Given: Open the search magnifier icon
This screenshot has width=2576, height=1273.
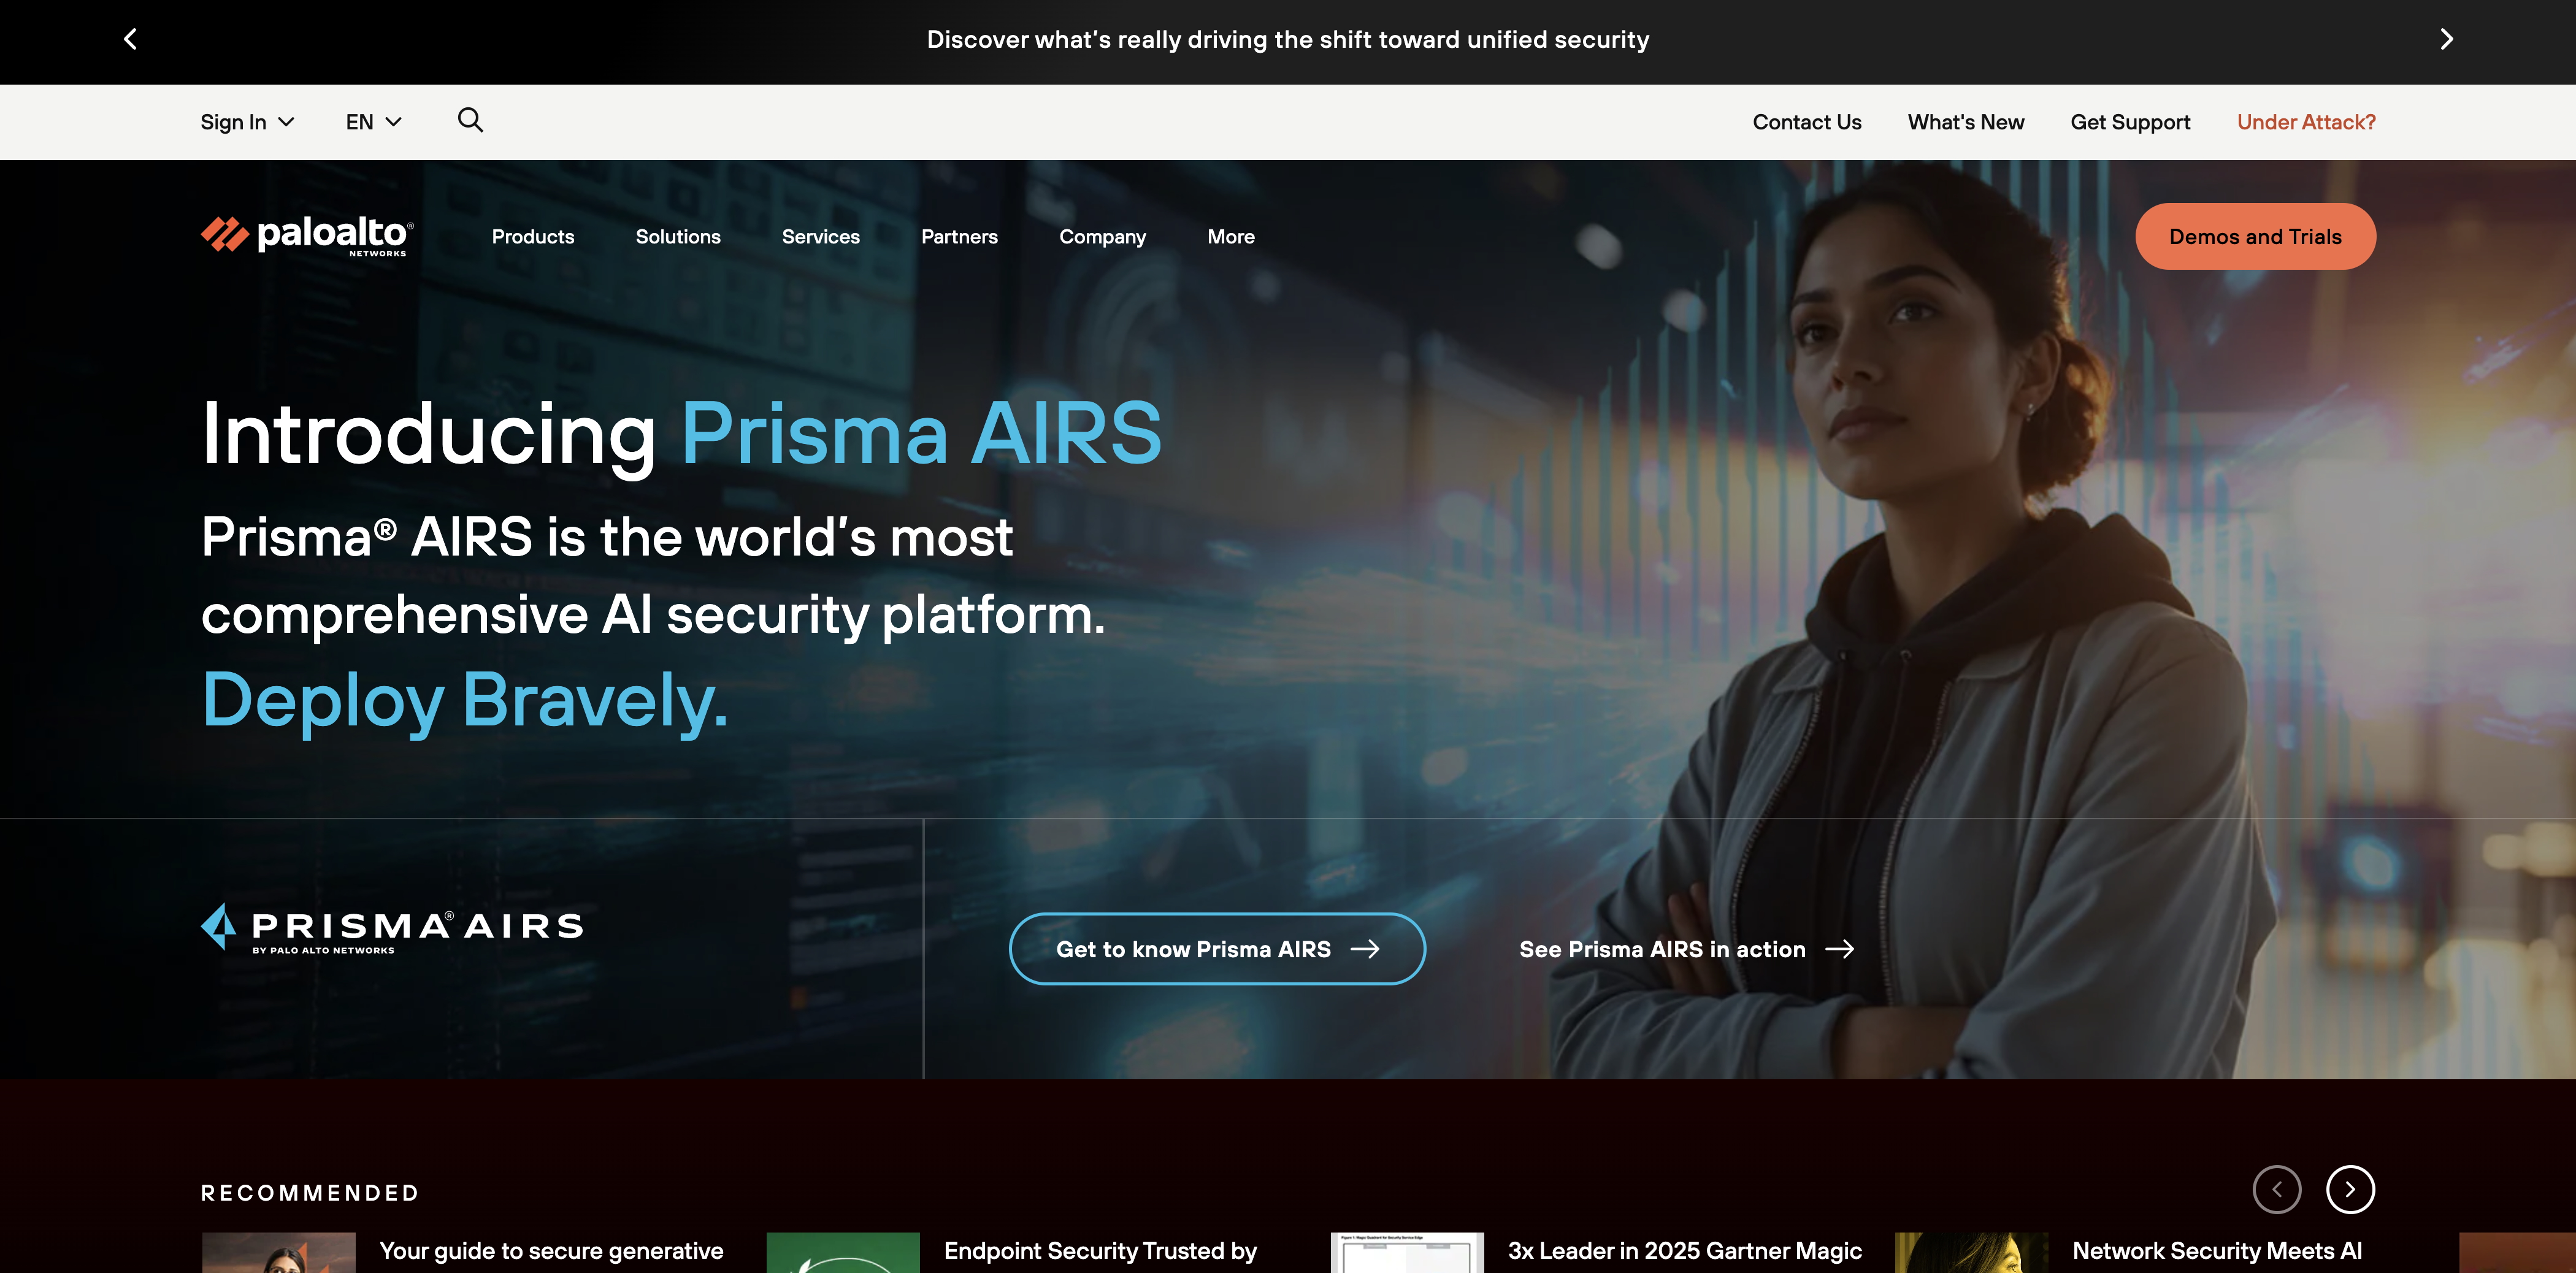Looking at the screenshot, I should 470,120.
